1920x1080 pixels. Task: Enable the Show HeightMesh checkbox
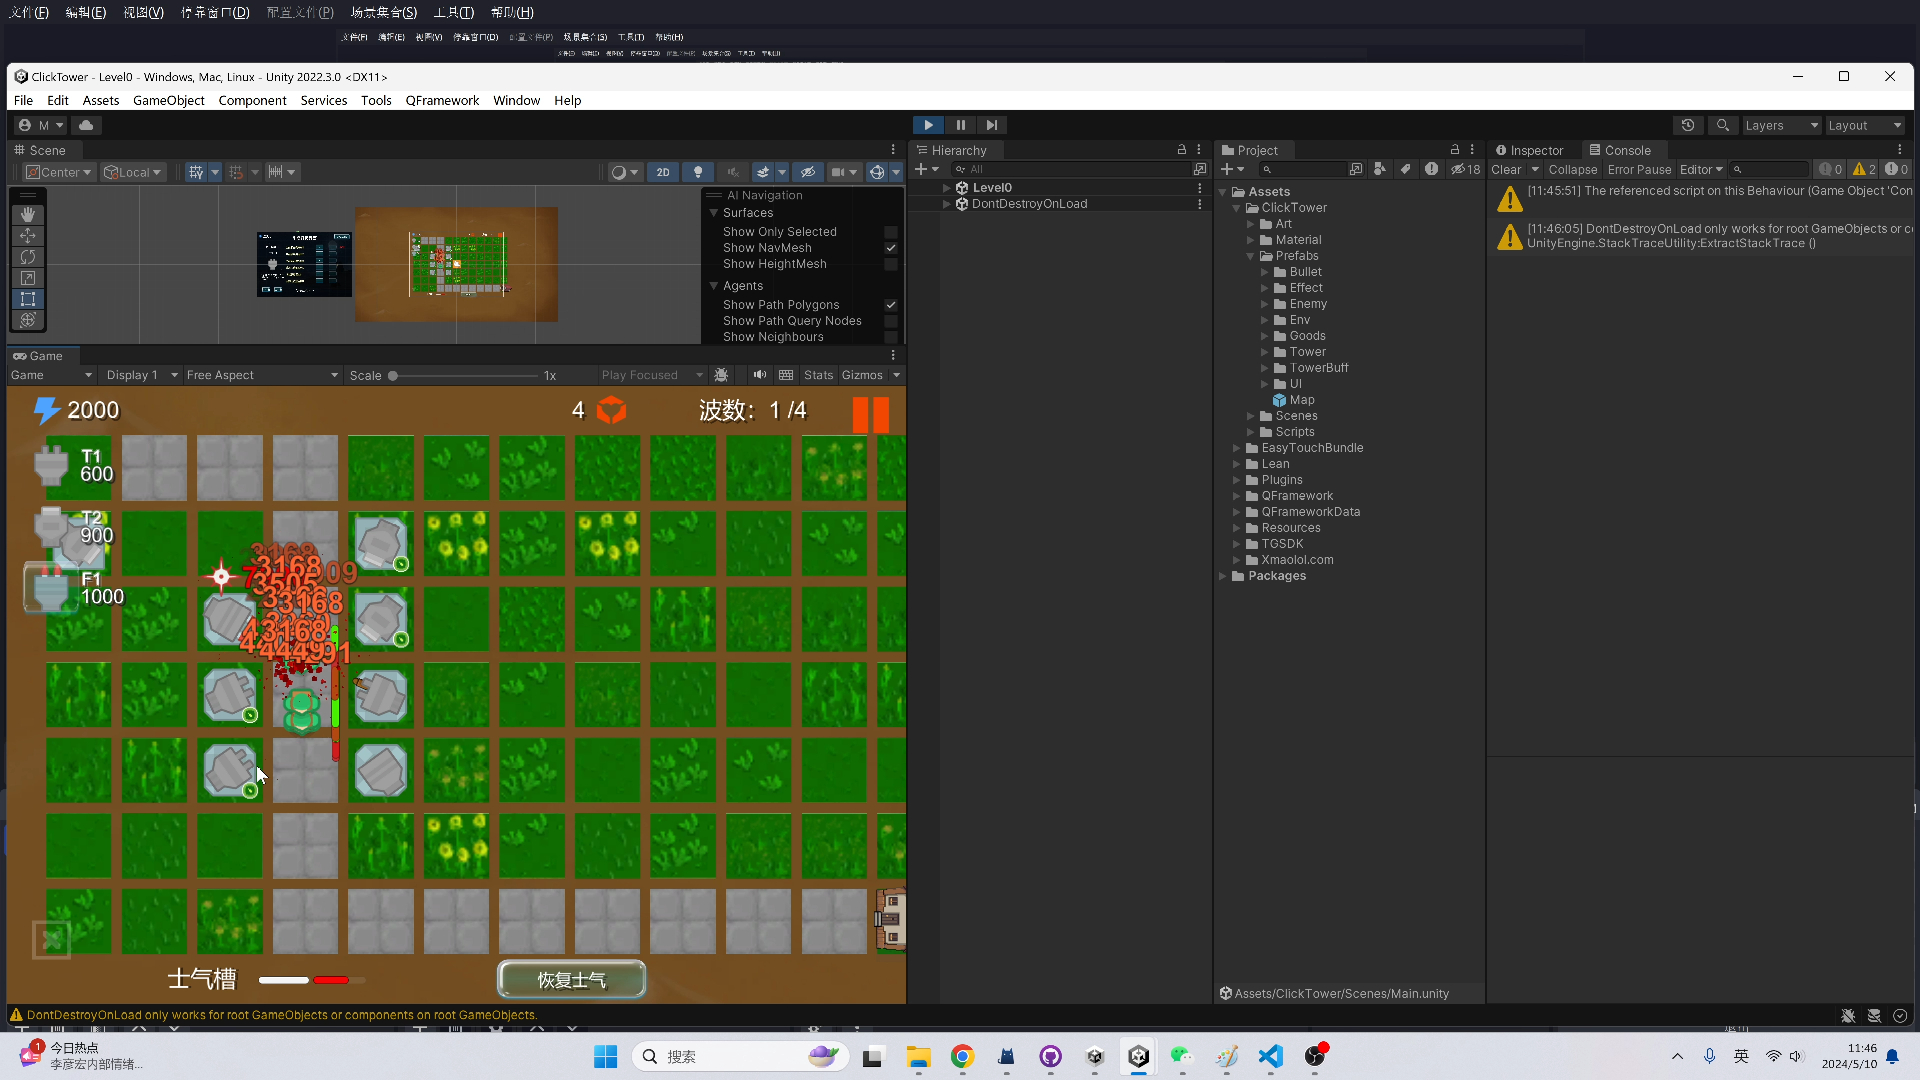click(x=890, y=264)
